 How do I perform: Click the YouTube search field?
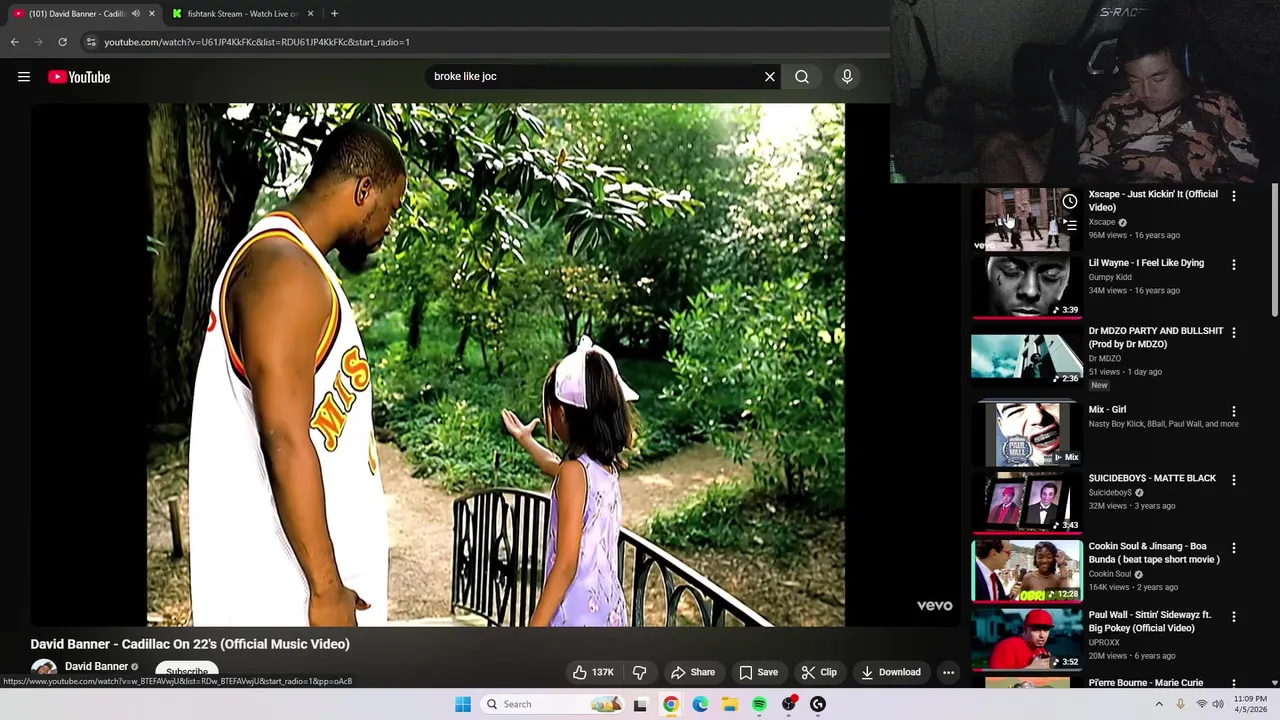(x=595, y=76)
